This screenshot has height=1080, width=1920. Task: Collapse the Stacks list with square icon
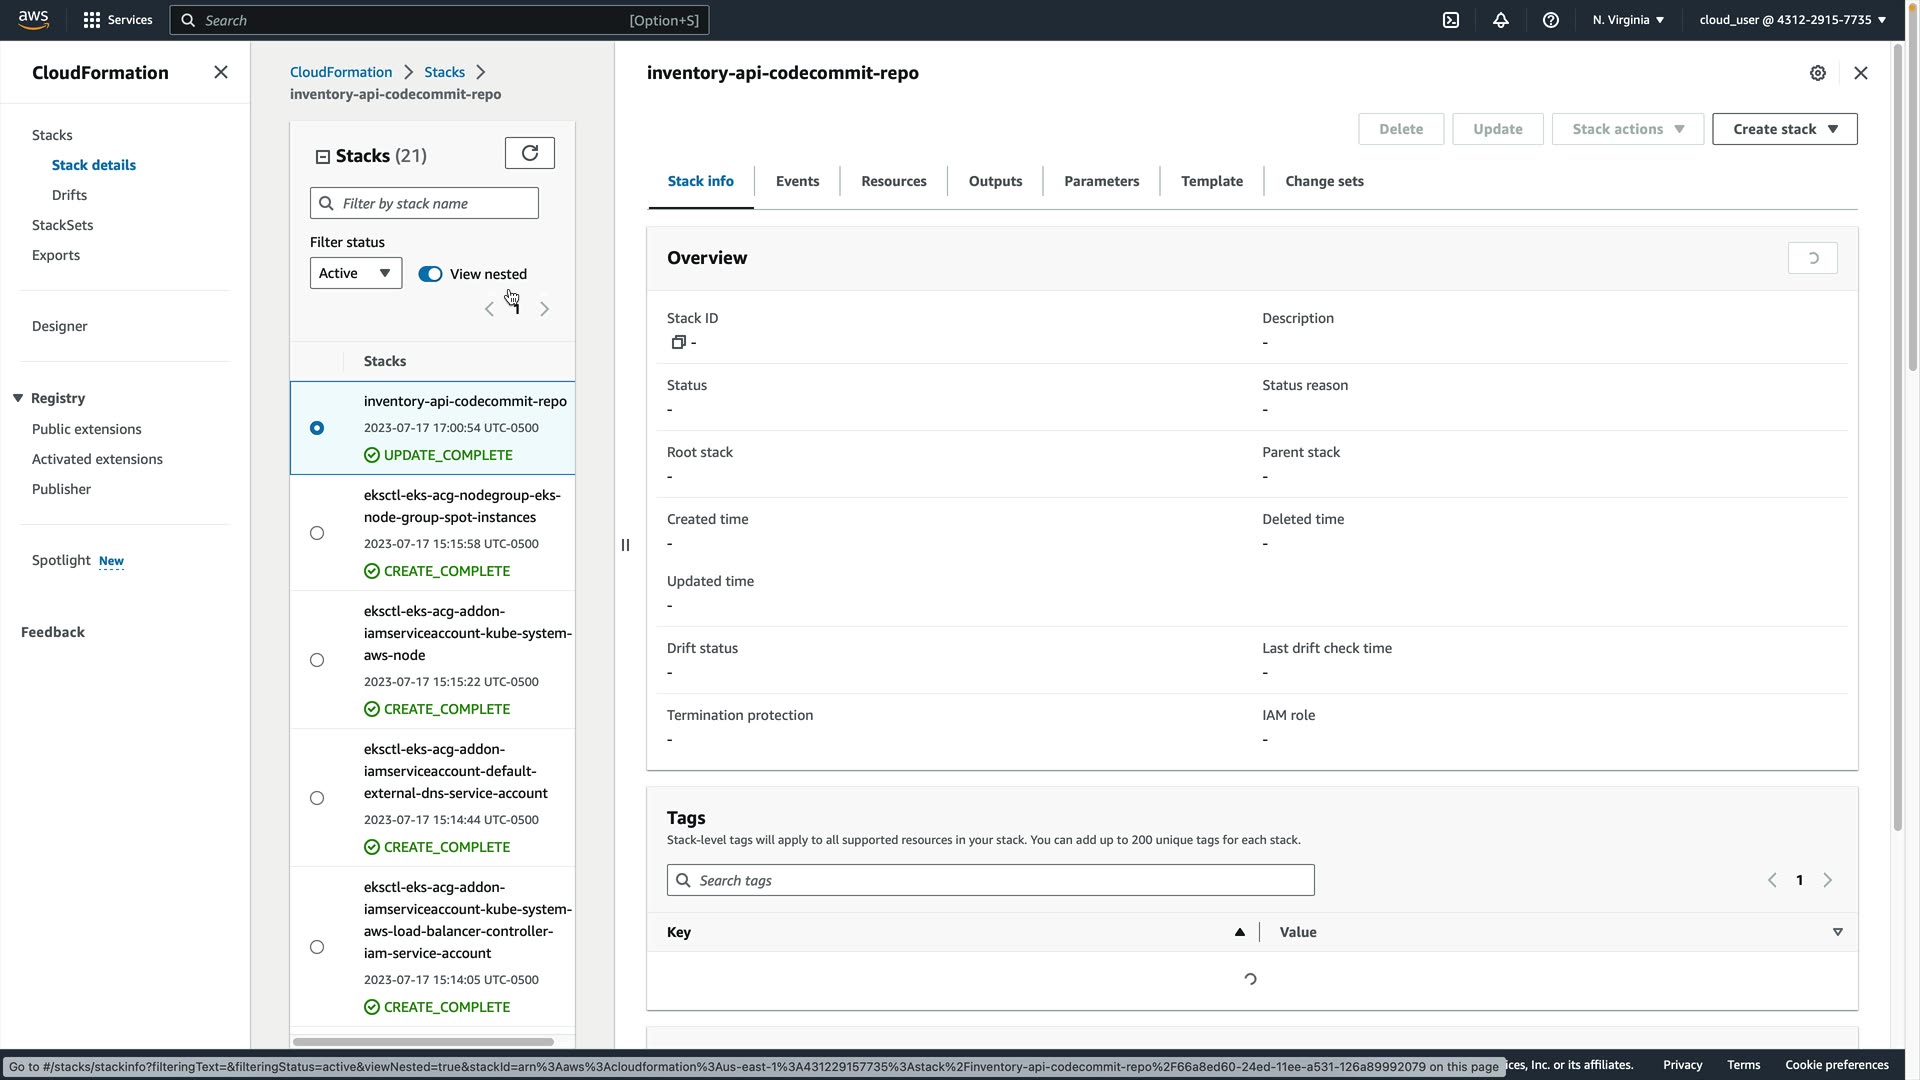323,157
